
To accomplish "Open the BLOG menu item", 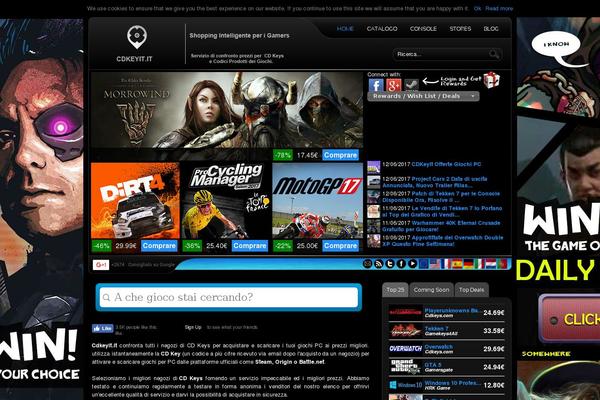I will click(491, 29).
